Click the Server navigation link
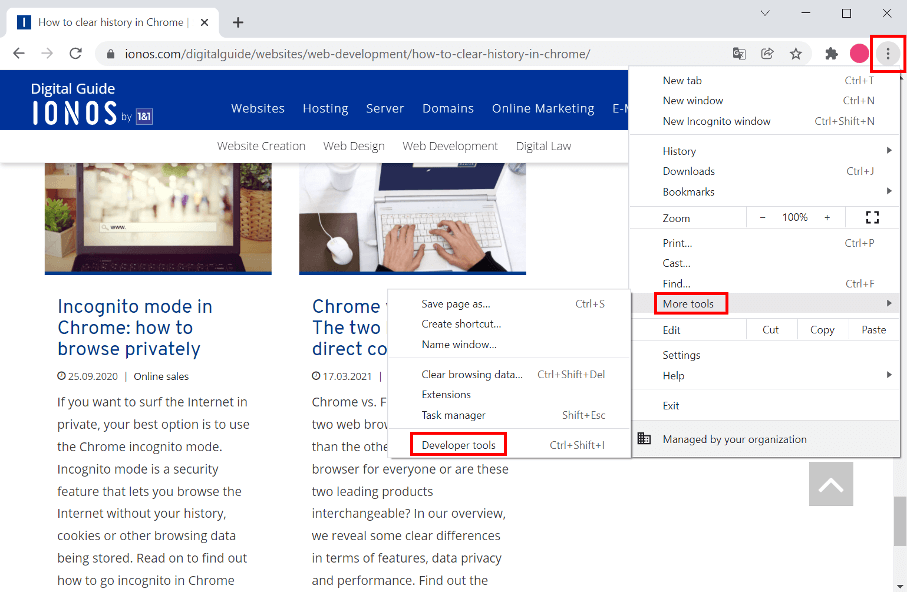The image size is (908, 592). [385, 109]
